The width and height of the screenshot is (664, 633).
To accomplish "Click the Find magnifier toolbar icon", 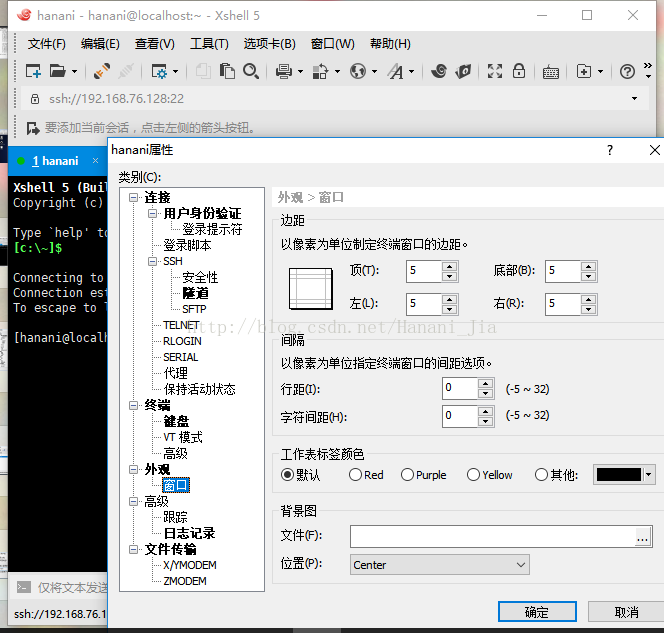I will pos(251,71).
